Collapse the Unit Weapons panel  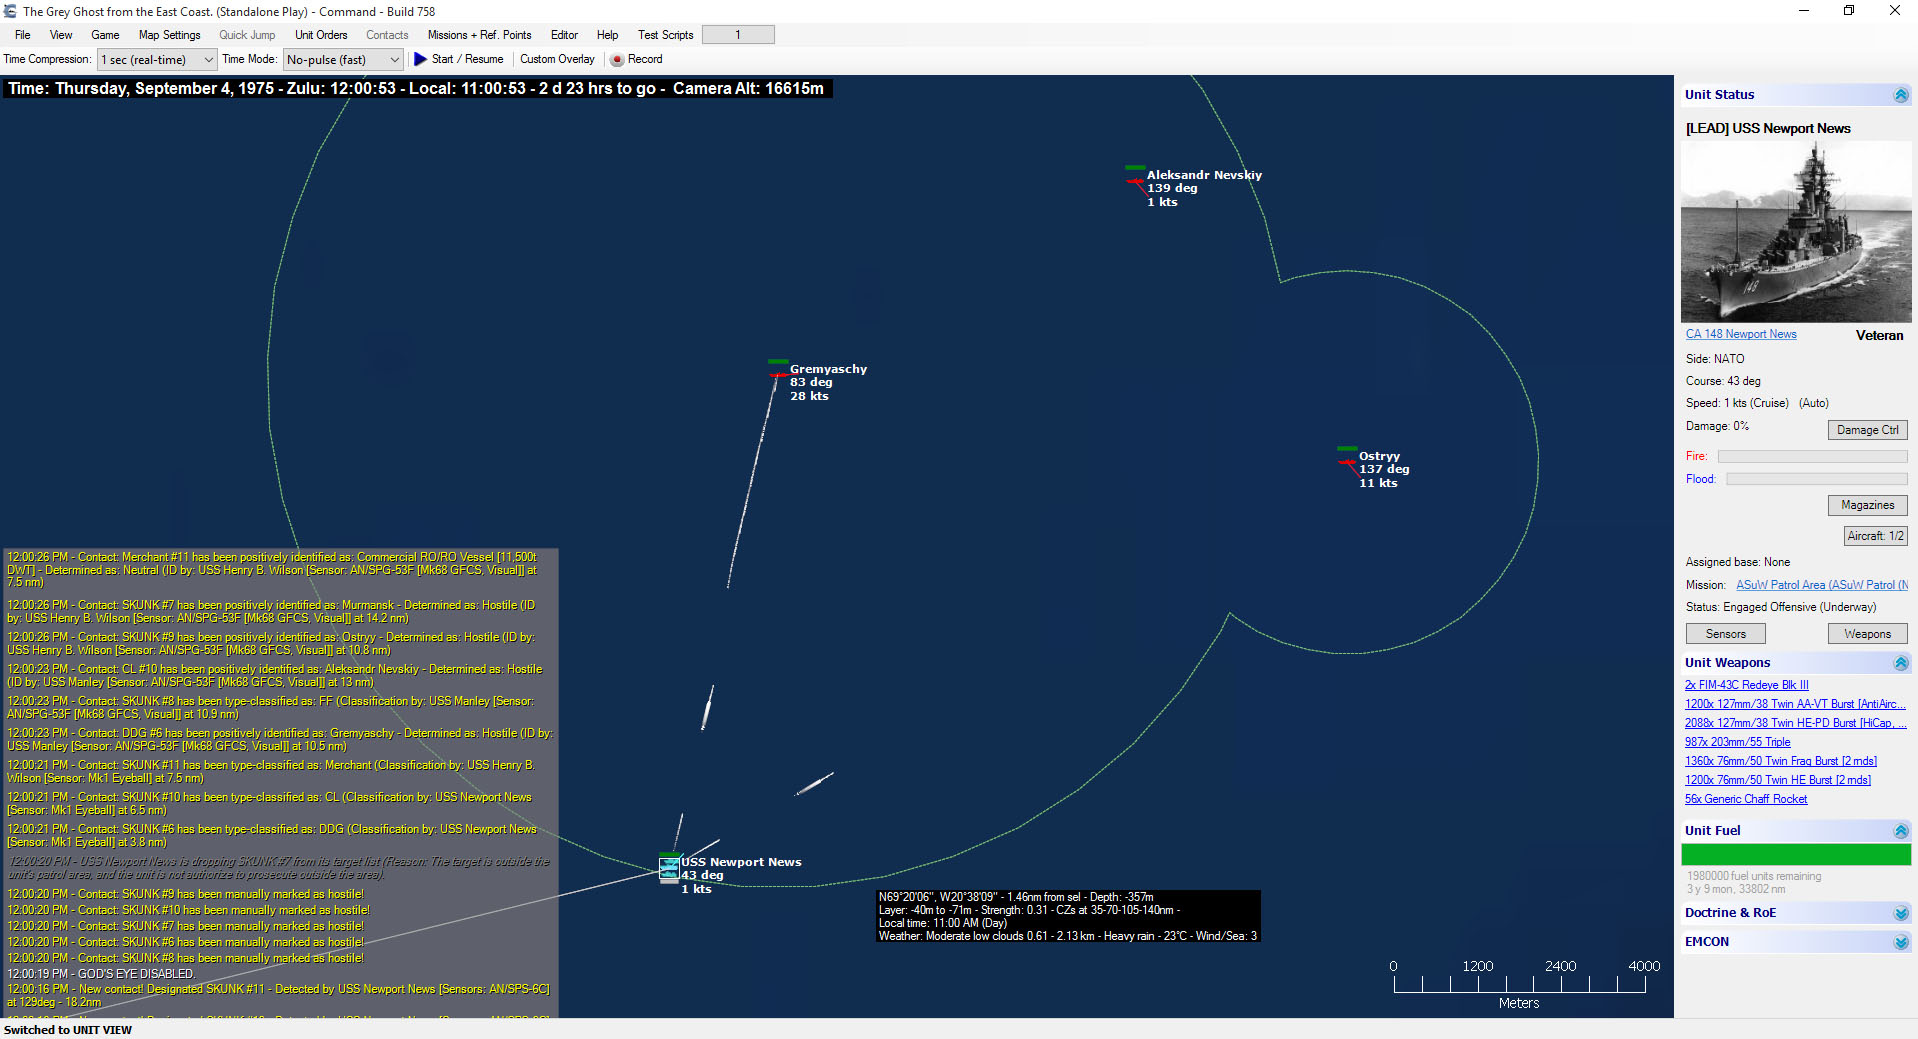point(1901,662)
